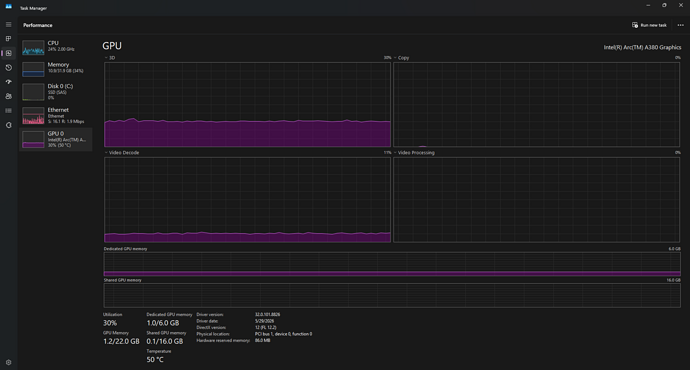
Task: Click the large GPU heading
Action: [112, 46]
